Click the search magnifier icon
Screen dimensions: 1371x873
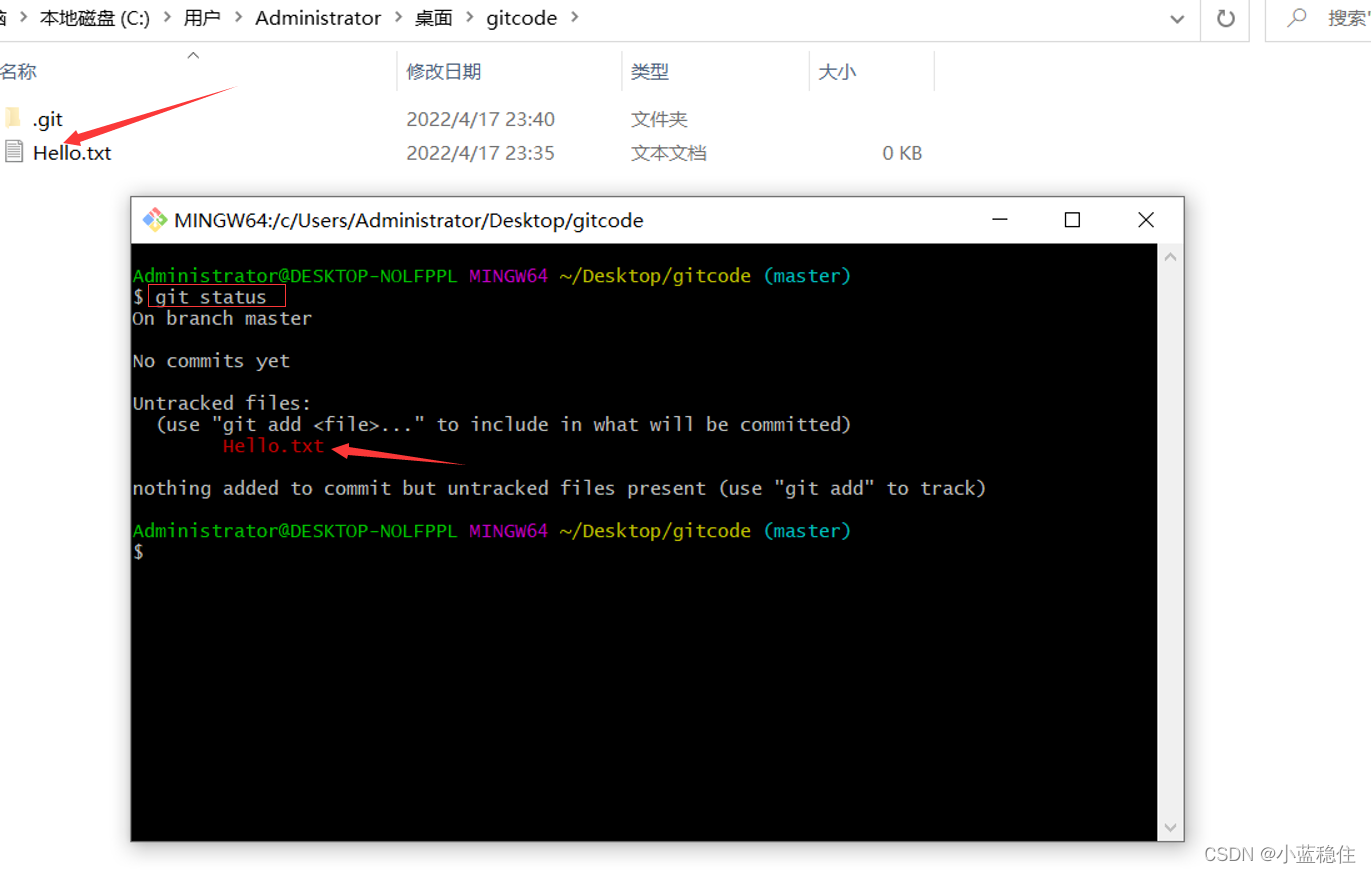[x=1298, y=18]
